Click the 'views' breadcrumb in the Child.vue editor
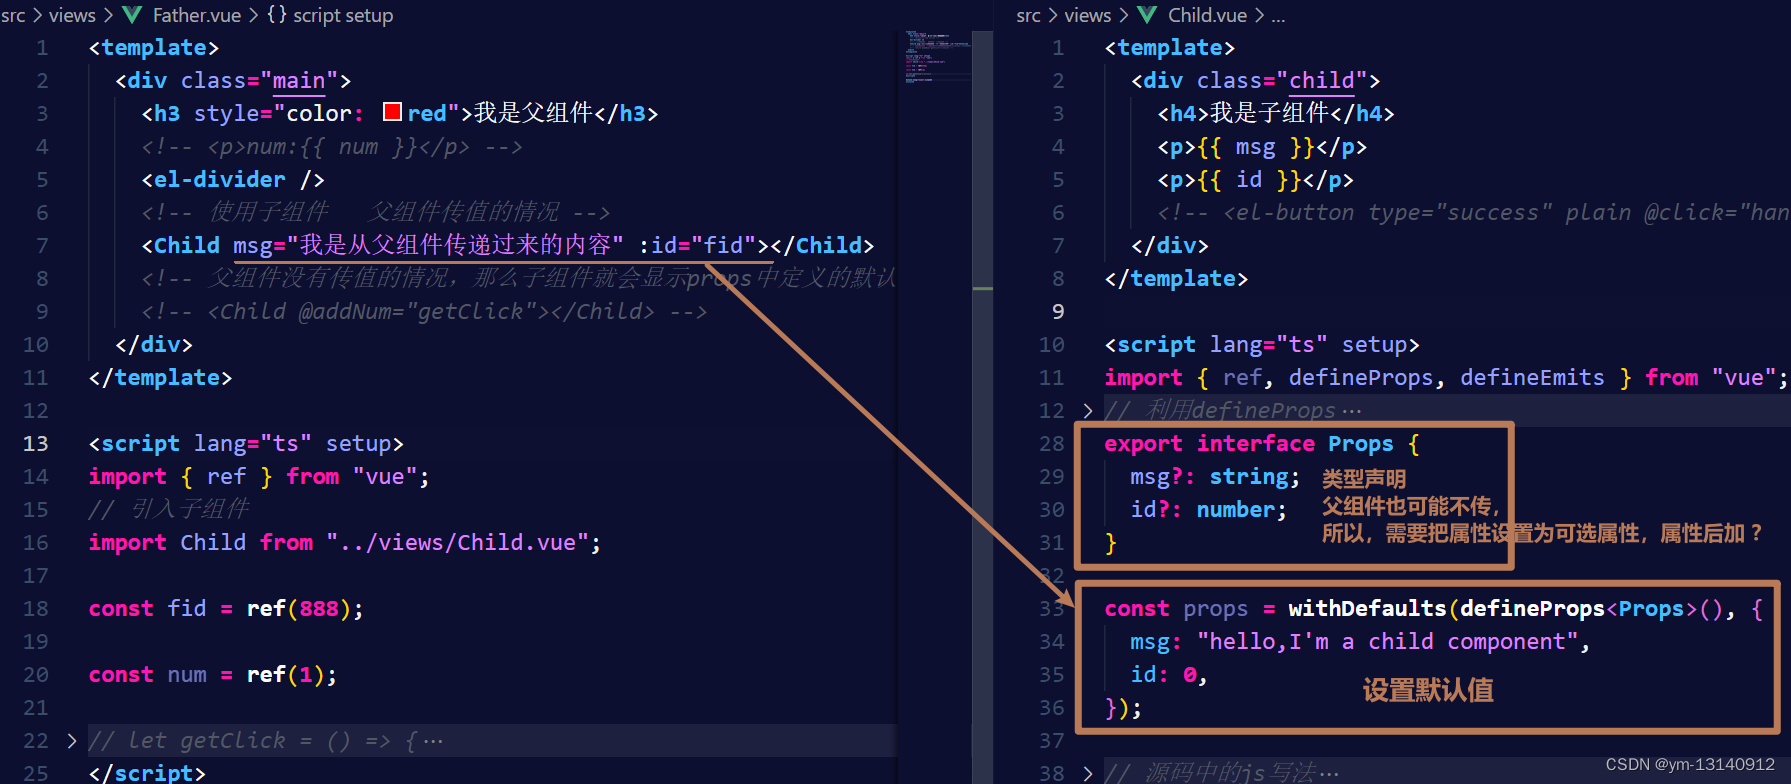 point(1088,15)
